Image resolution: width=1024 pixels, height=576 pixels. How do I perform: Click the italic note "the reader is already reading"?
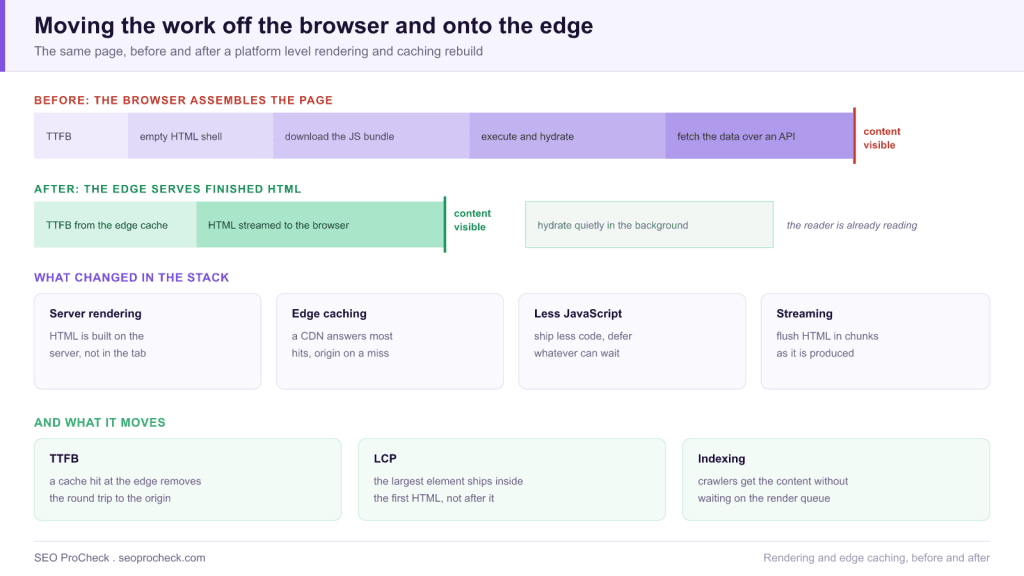coord(852,225)
